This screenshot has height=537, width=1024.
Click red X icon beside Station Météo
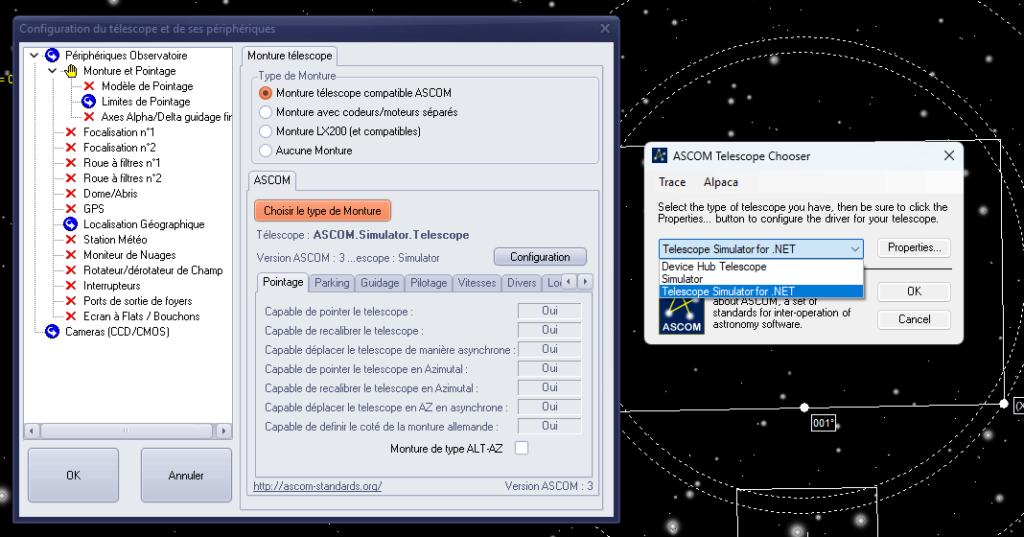pos(71,240)
